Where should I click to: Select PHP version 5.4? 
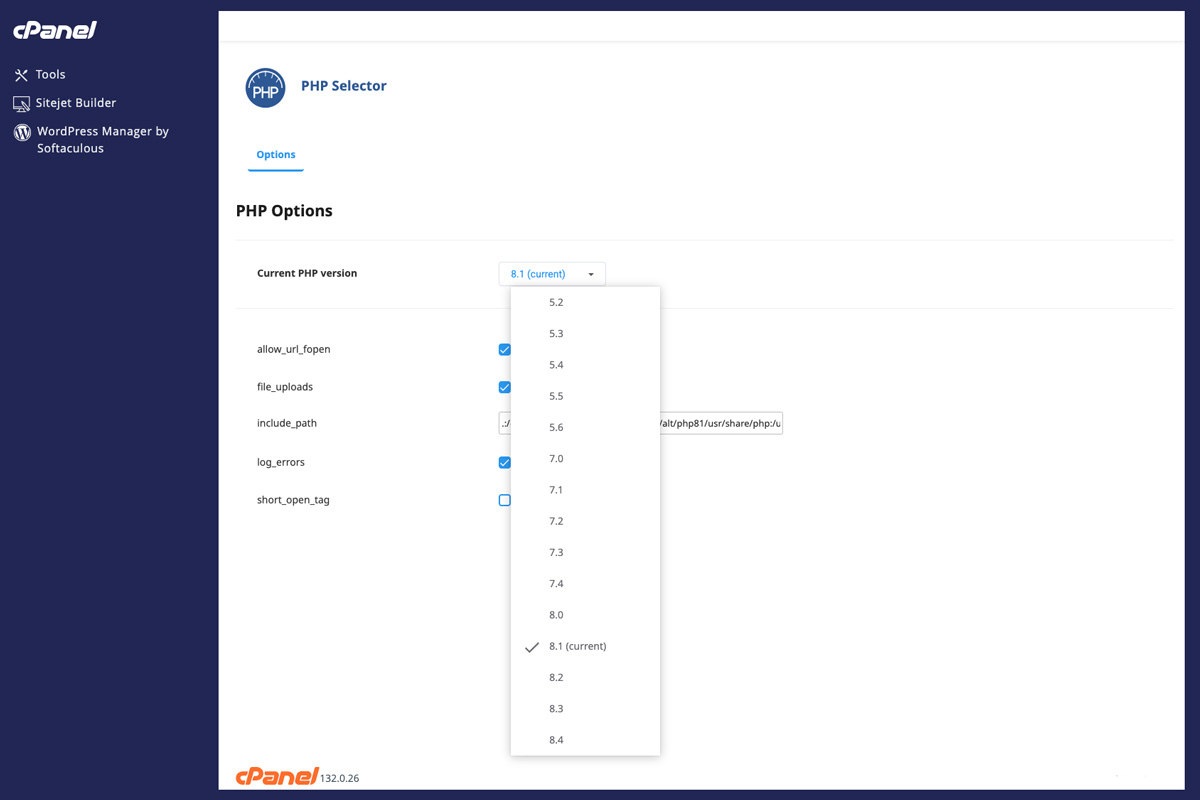click(x=585, y=365)
